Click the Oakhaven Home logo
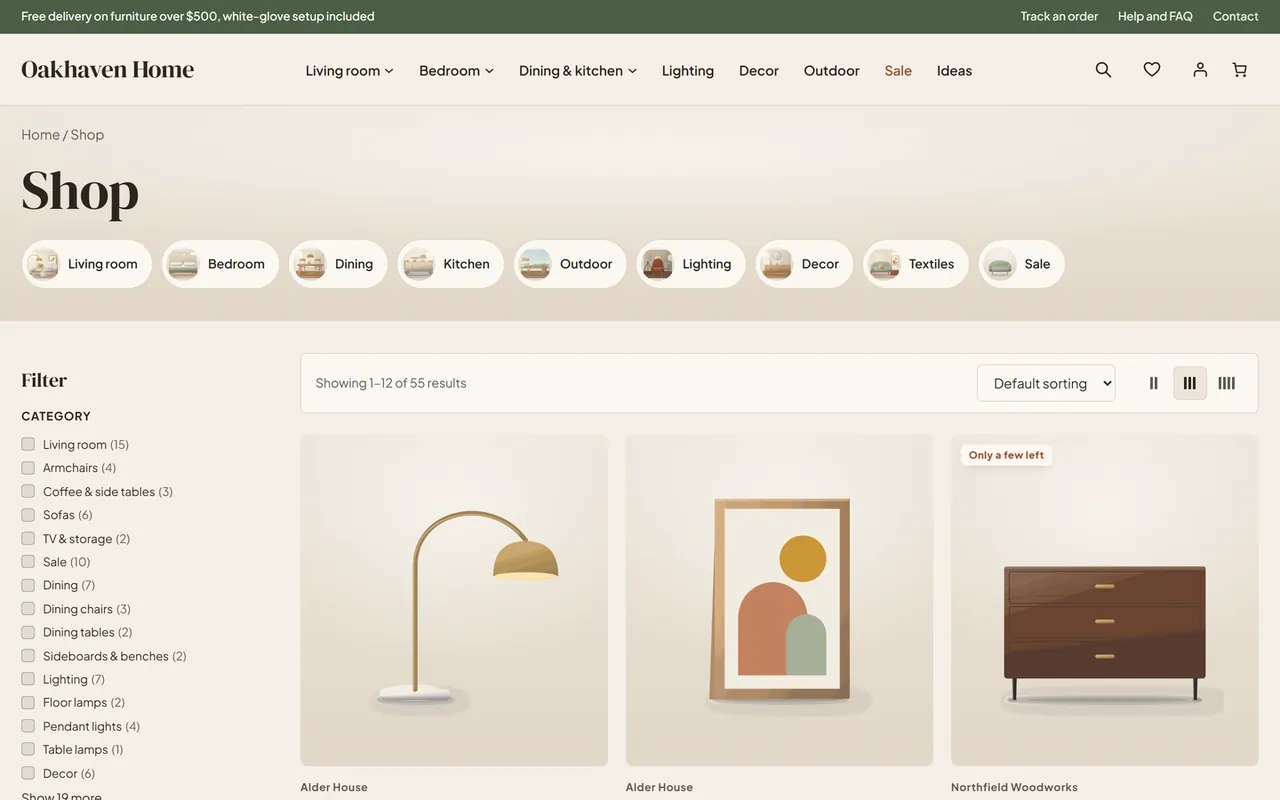 click(108, 69)
